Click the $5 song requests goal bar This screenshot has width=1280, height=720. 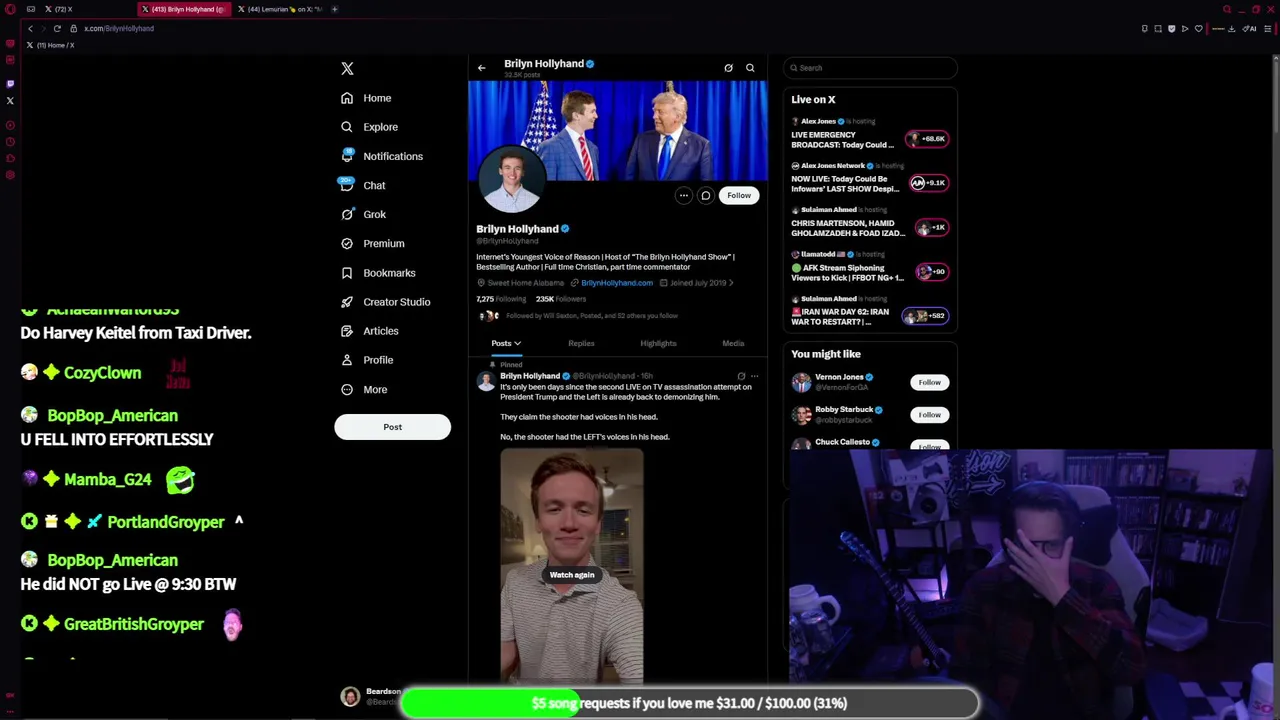689,703
